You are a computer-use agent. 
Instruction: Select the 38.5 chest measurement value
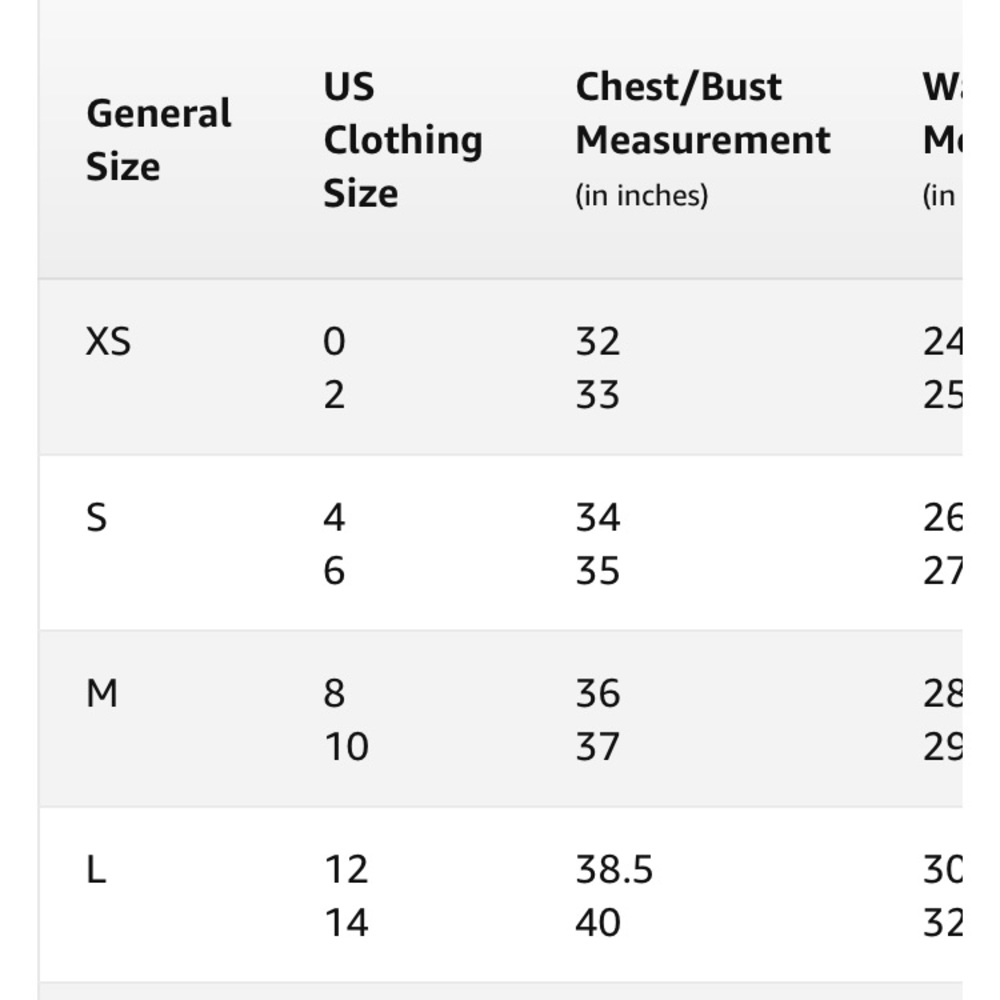pyautogui.click(x=613, y=870)
